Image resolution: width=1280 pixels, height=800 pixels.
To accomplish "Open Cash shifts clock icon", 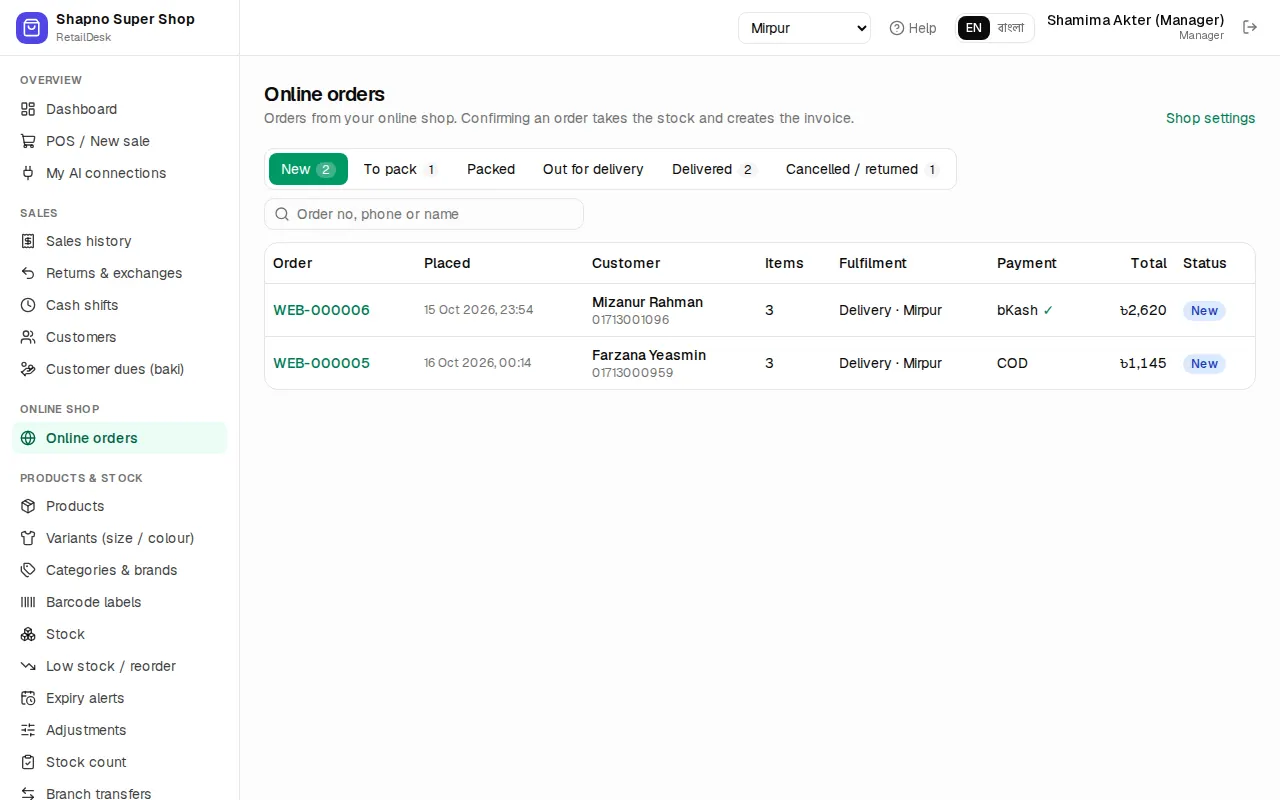I will pos(28,305).
